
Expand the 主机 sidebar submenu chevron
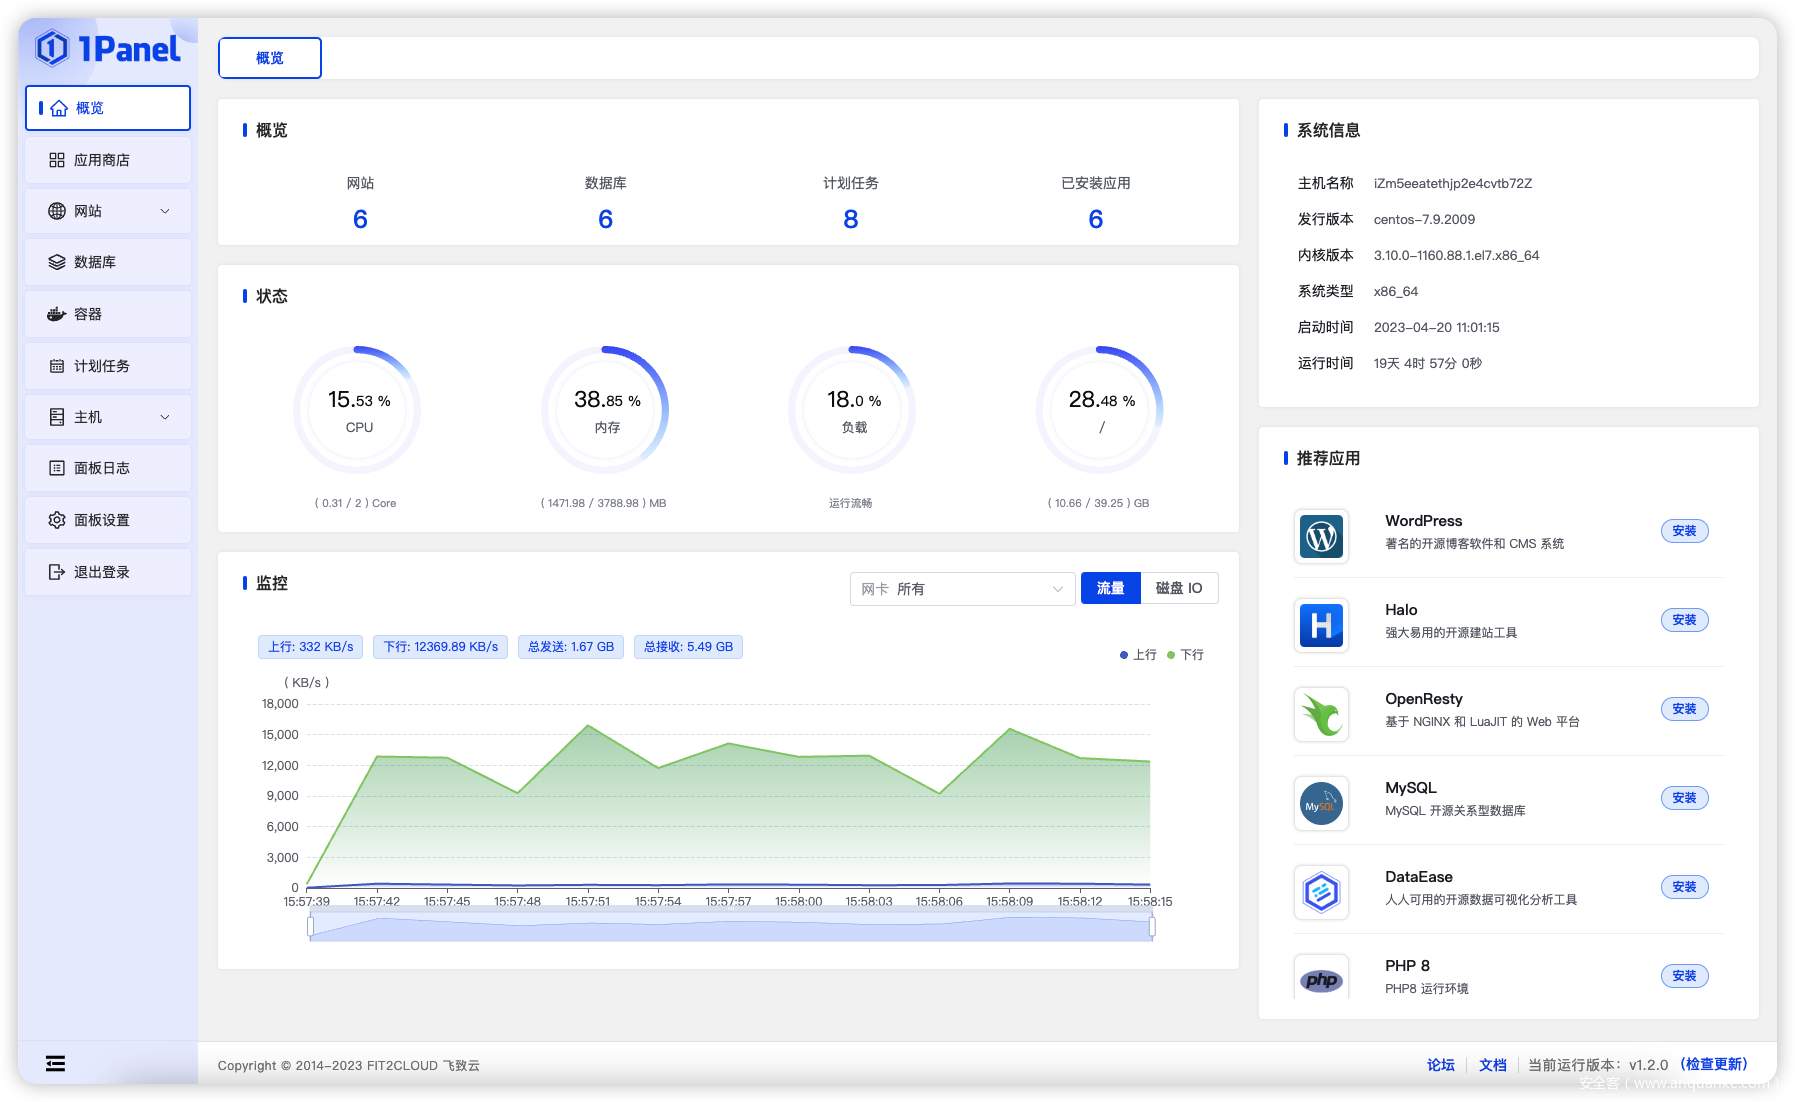(x=165, y=417)
